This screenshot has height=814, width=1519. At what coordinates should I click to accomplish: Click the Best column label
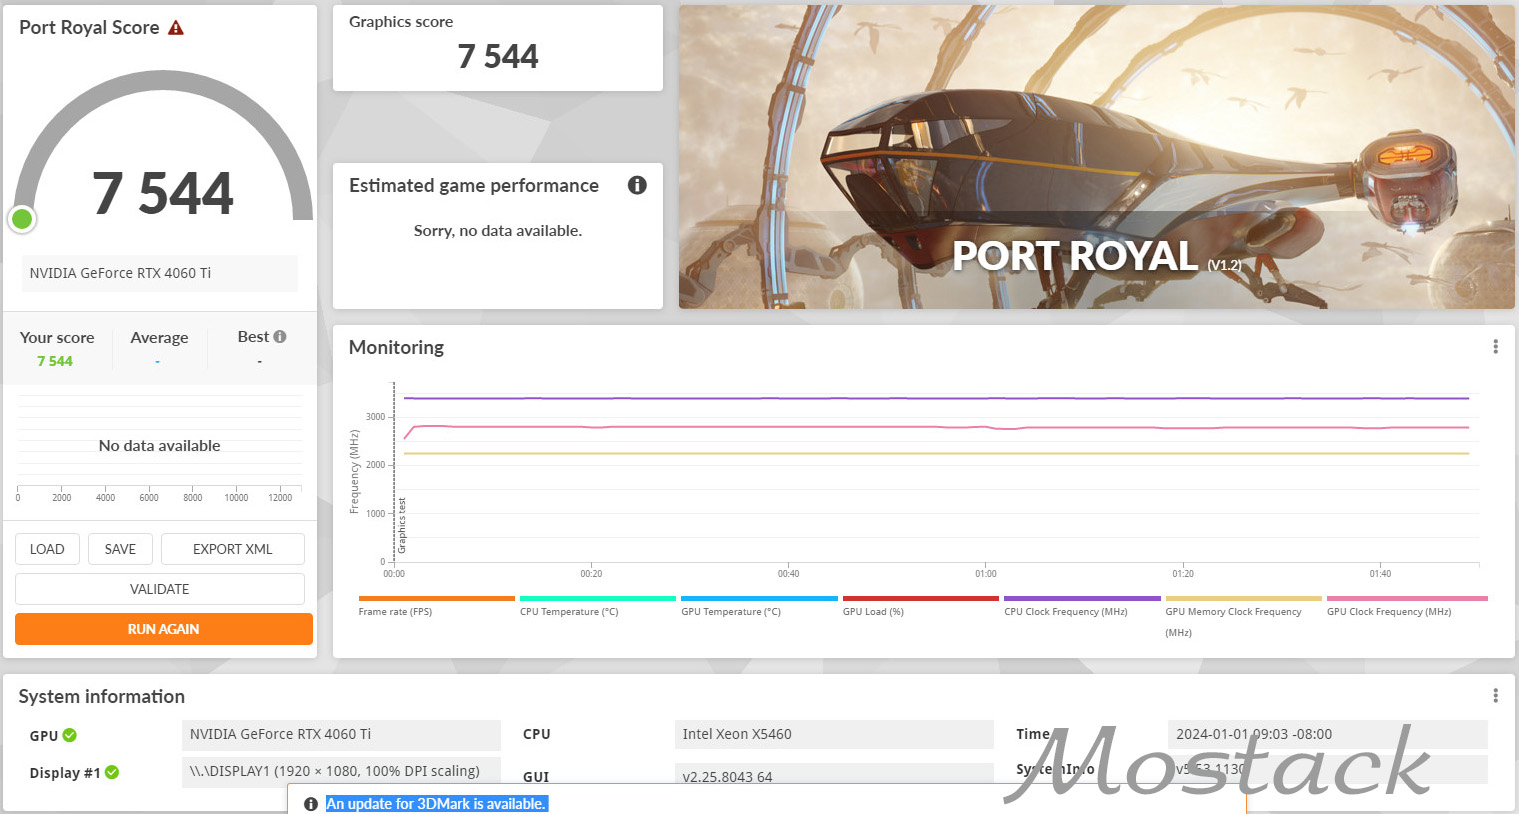click(253, 337)
